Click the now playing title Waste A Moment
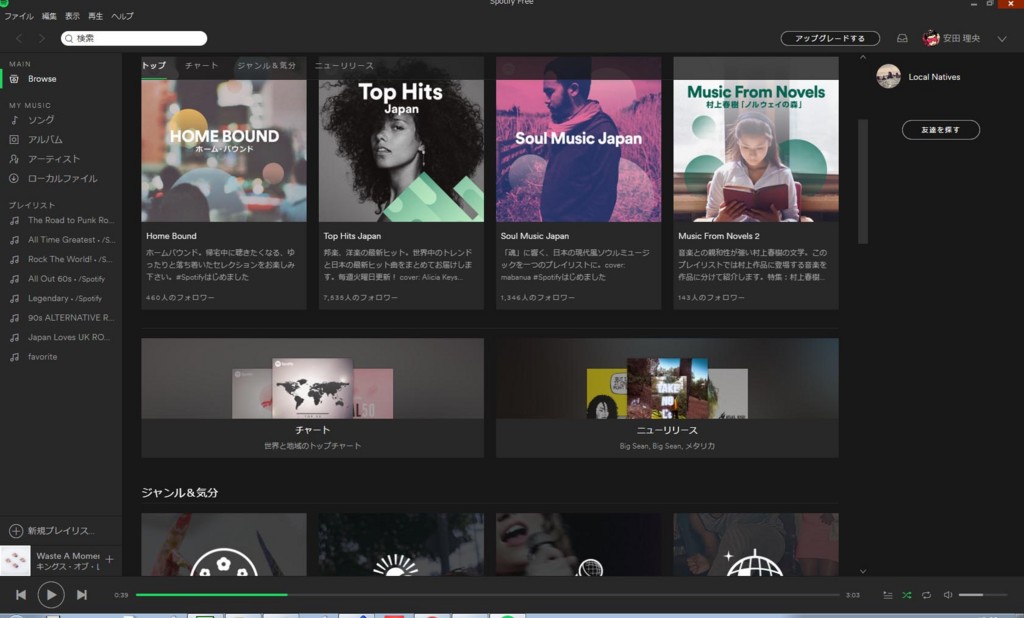 click(x=68, y=556)
